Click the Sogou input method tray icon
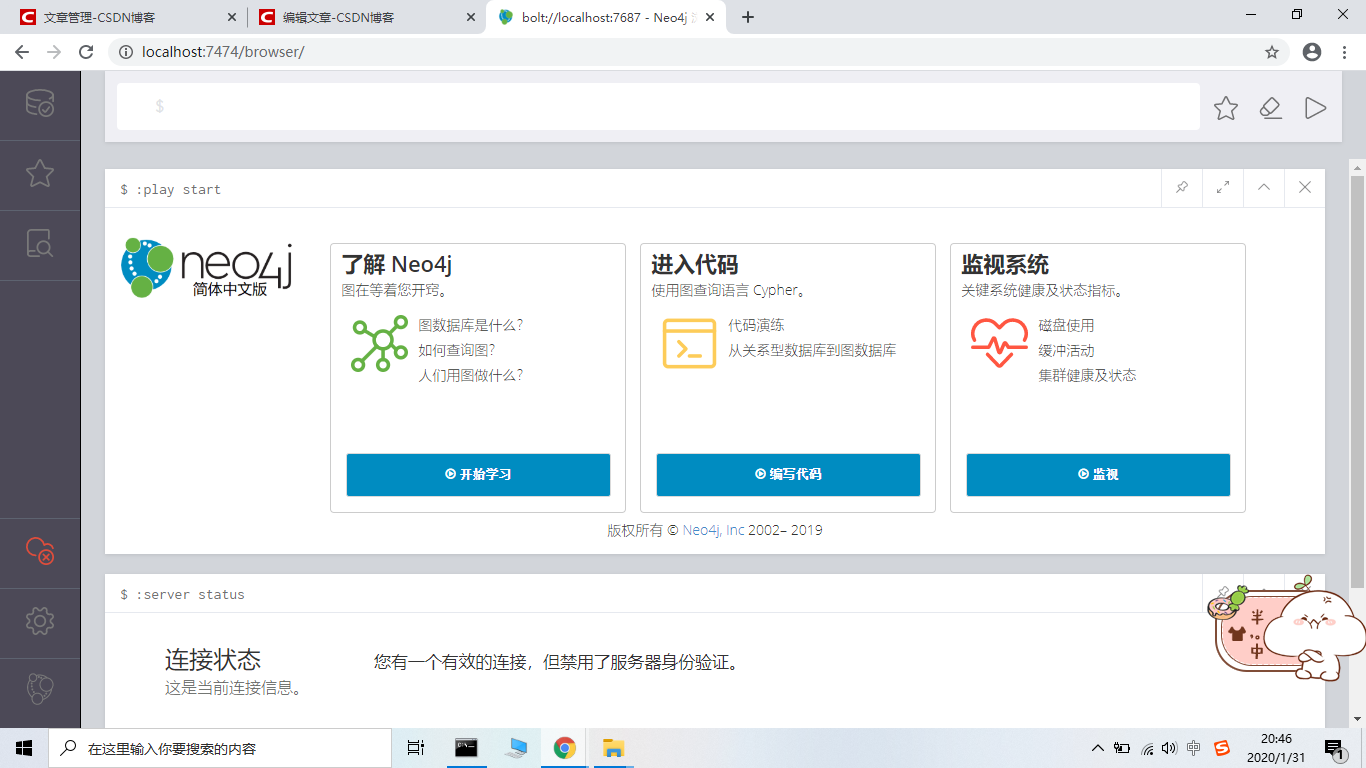The image size is (1366, 768). tap(1222, 748)
